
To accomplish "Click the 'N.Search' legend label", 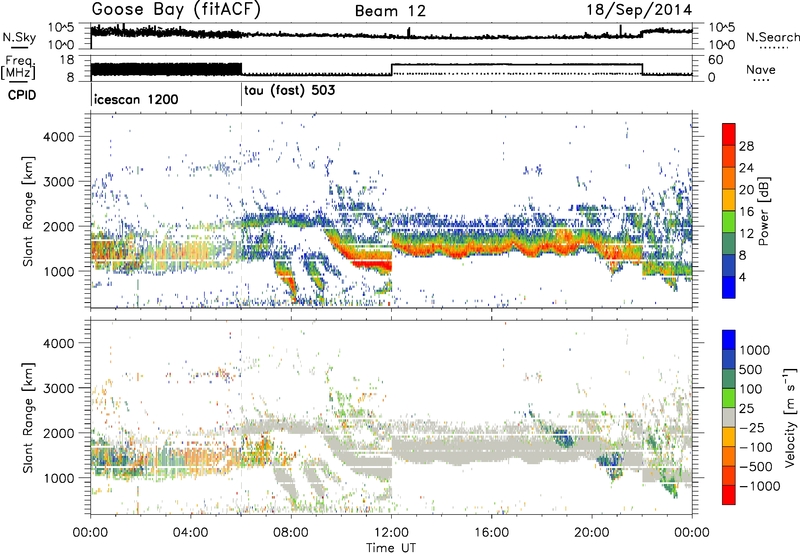I will pyautogui.click(x=772, y=37).
